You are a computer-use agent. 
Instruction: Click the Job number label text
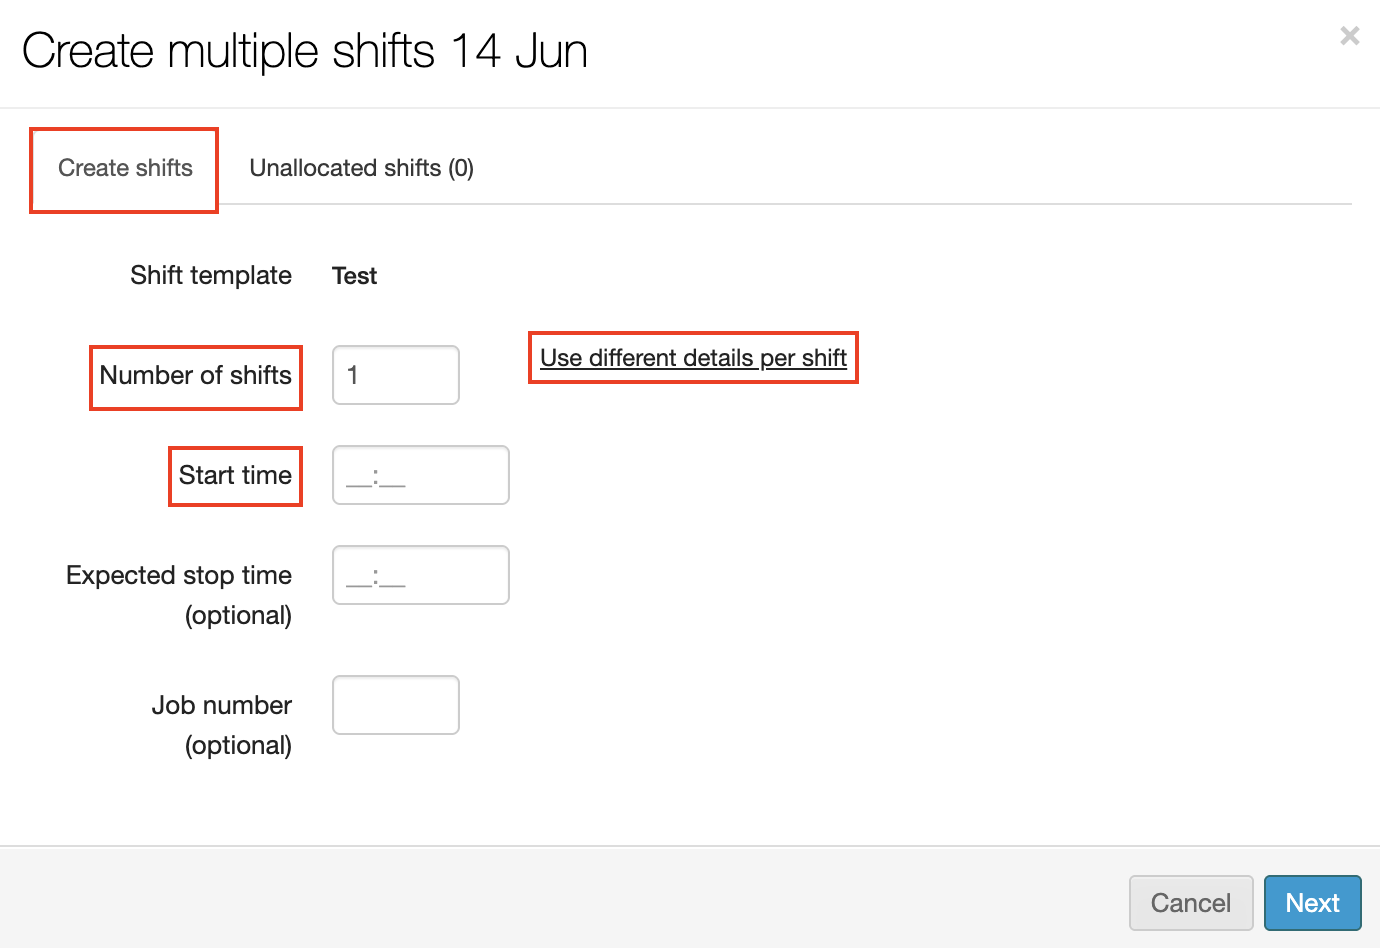222,705
